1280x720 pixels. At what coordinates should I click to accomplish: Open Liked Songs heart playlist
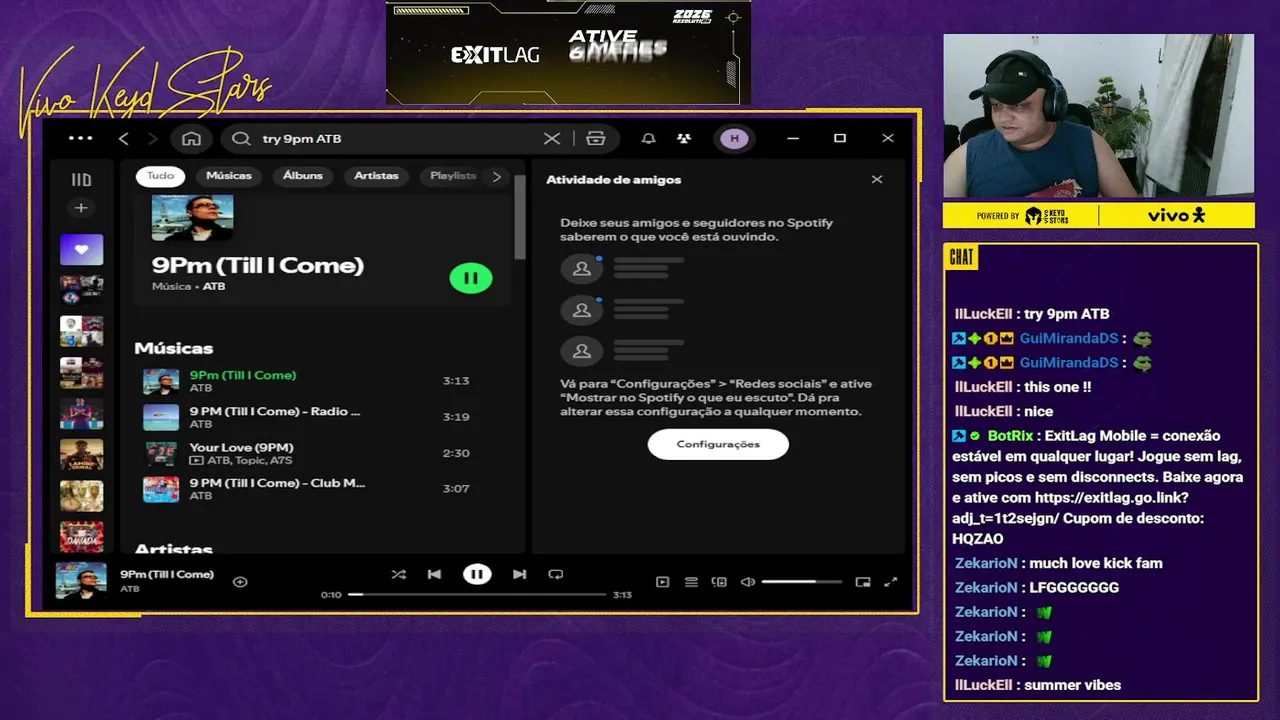click(x=81, y=250)
